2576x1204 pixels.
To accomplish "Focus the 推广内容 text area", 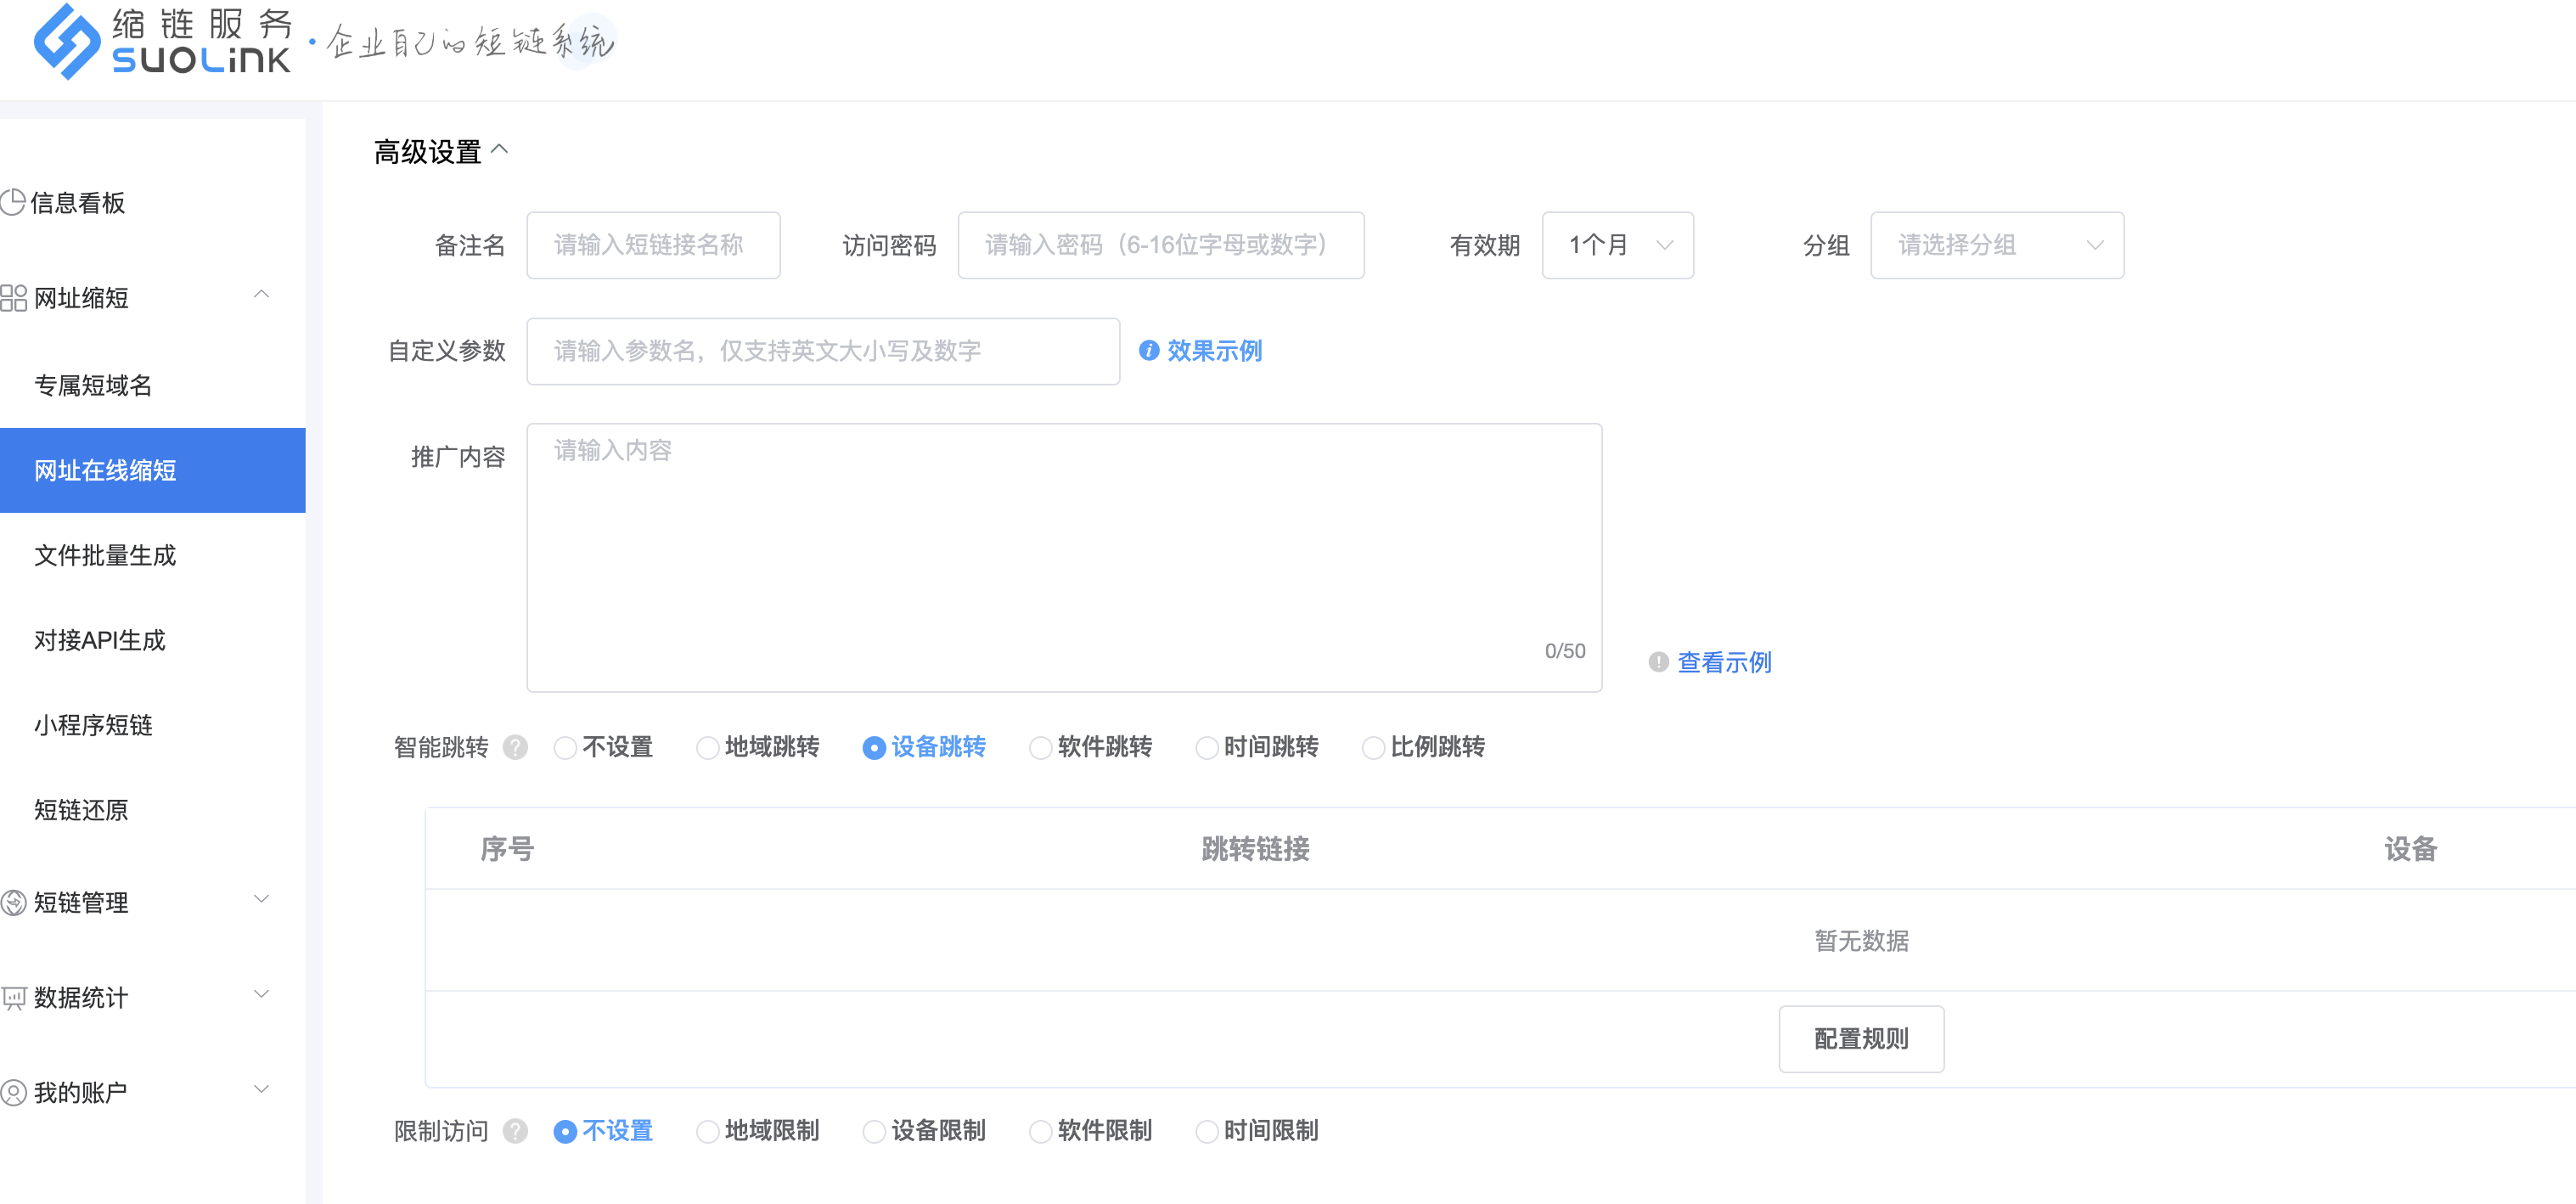I will pos(1063,557).
